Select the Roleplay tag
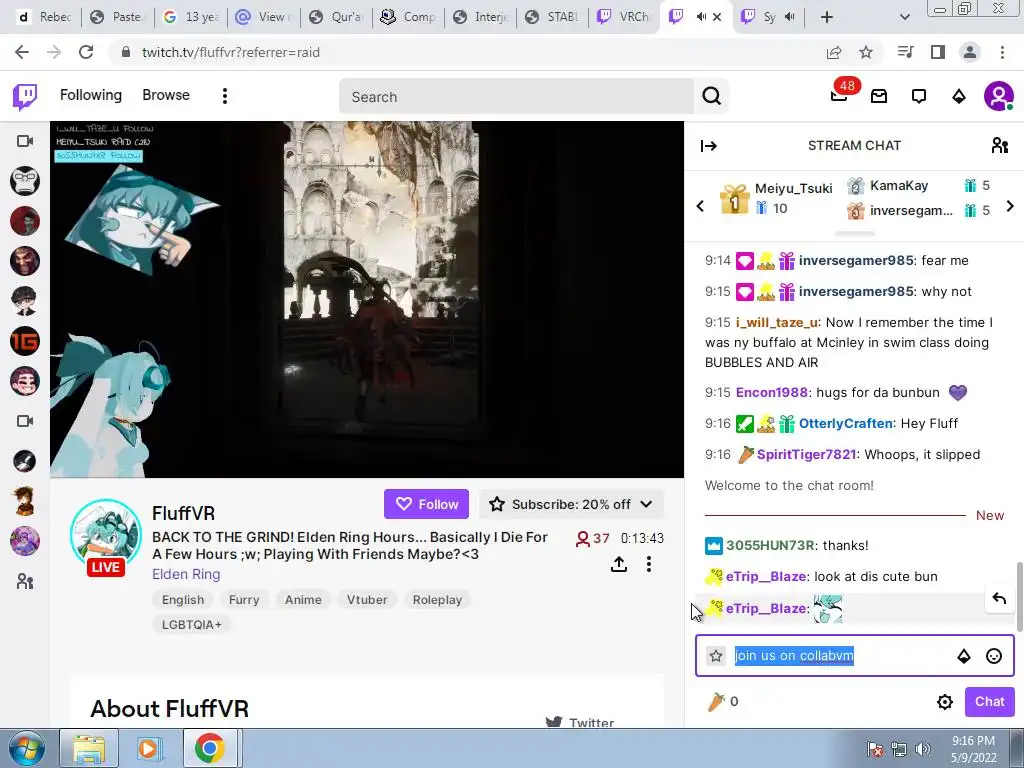This screenshot has width=1024, height=768. click(x=437, y=600)
